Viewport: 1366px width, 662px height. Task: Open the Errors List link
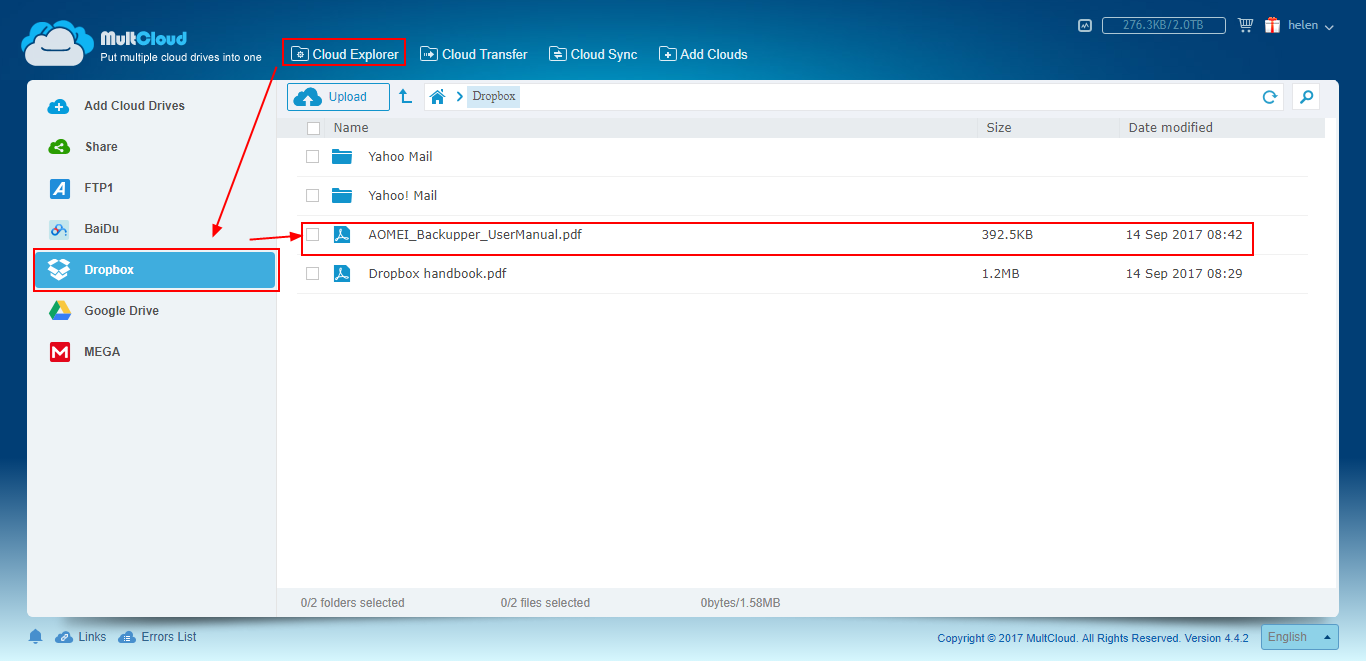158,637
